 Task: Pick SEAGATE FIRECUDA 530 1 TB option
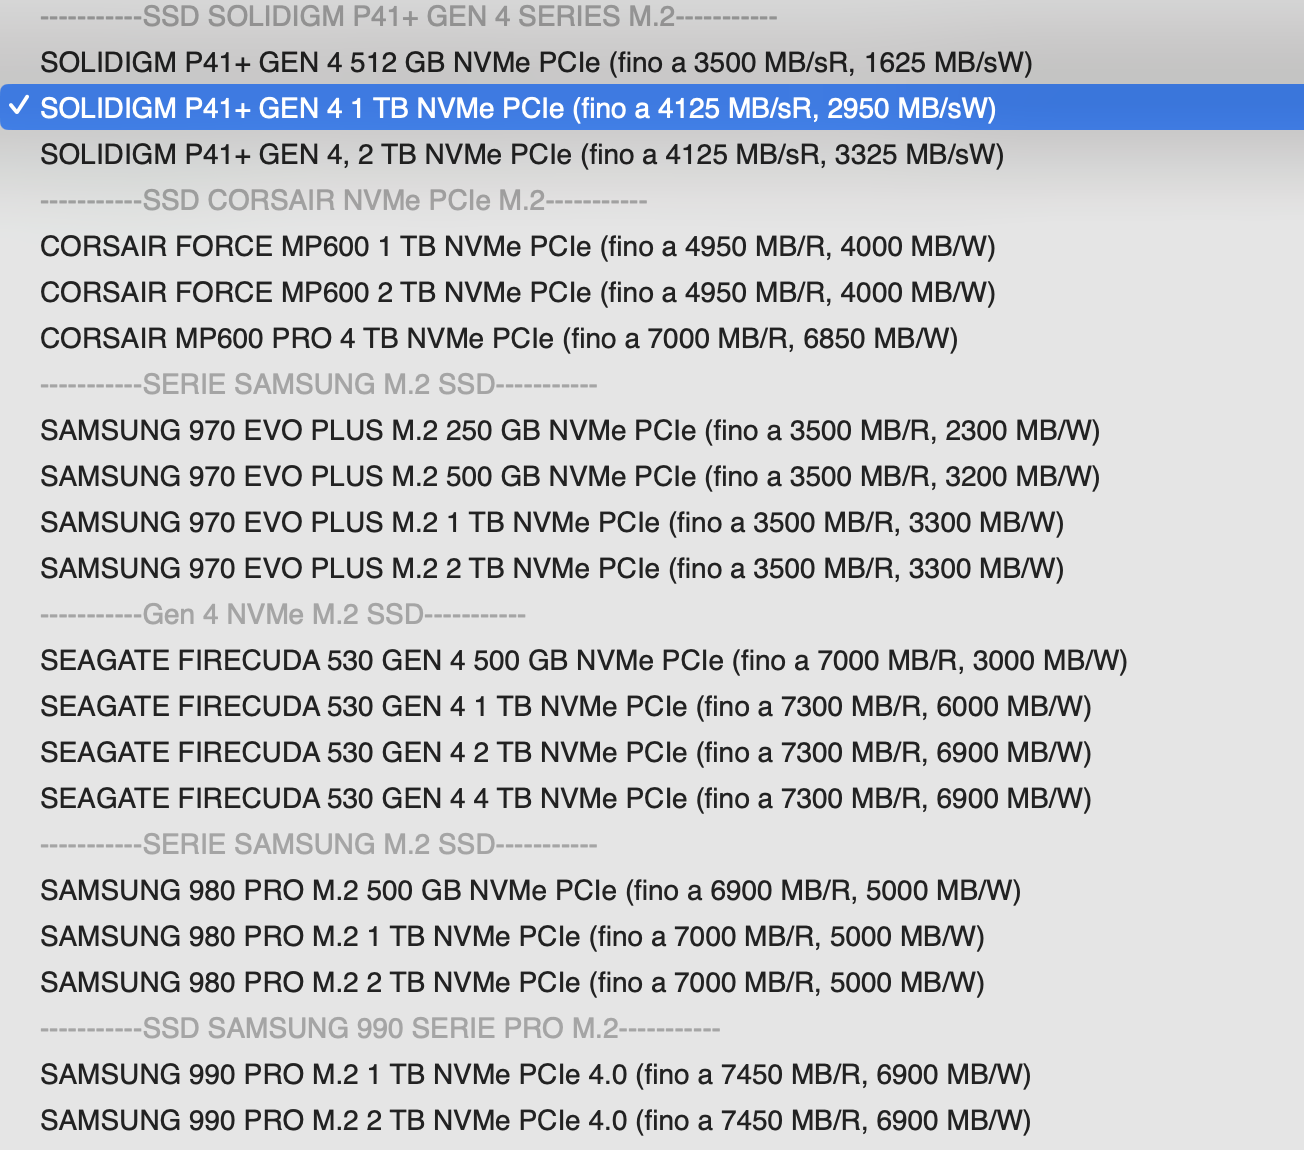pos(652,706)
